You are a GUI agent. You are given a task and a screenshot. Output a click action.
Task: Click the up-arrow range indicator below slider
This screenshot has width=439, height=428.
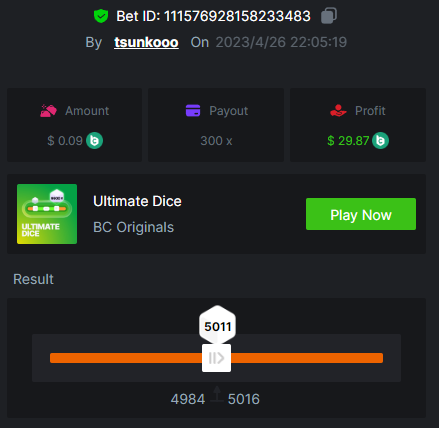coord(217,394)
